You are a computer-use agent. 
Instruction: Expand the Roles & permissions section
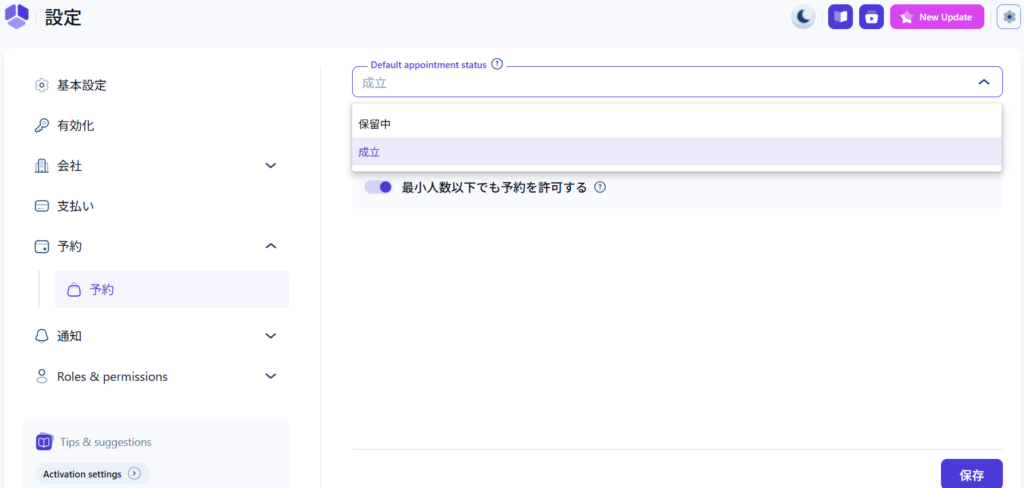pyautogui.click(x=270, y=376)
